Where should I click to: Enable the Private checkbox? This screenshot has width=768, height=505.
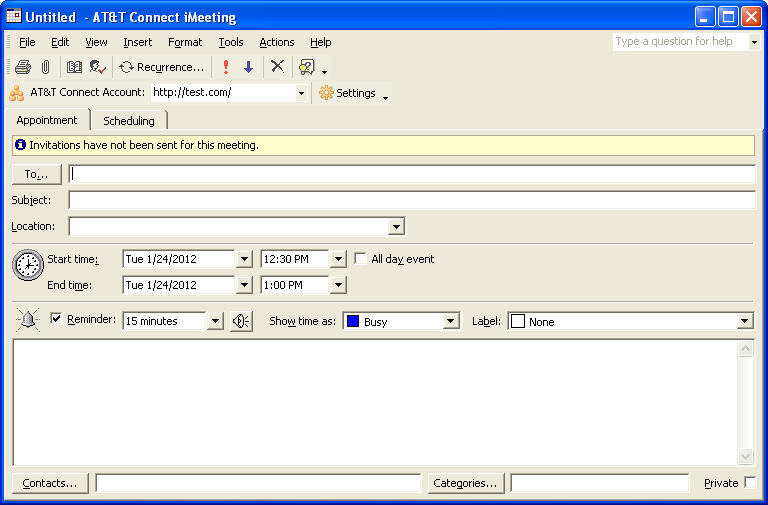pyautogui.click(x=750, y=482)
